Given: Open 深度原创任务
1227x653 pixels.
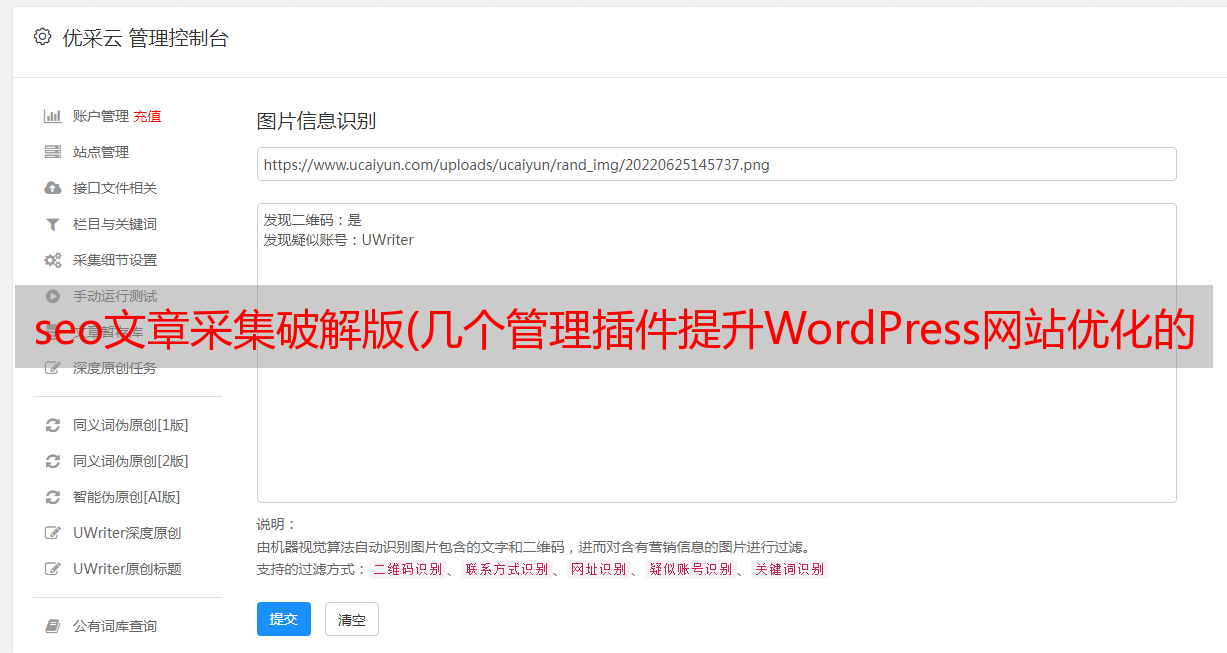Looking at the screenshot, I should (115, 368).
